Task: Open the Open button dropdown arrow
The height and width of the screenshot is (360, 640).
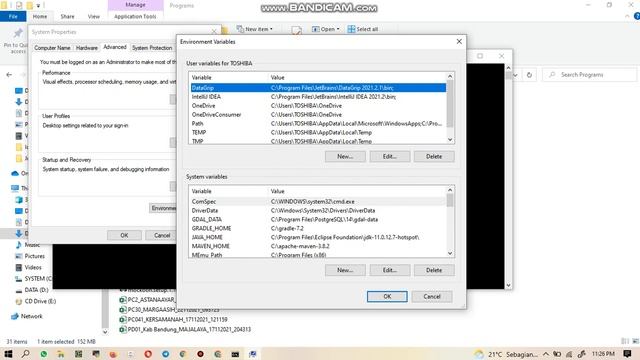Action: click(x=338, y=29)
